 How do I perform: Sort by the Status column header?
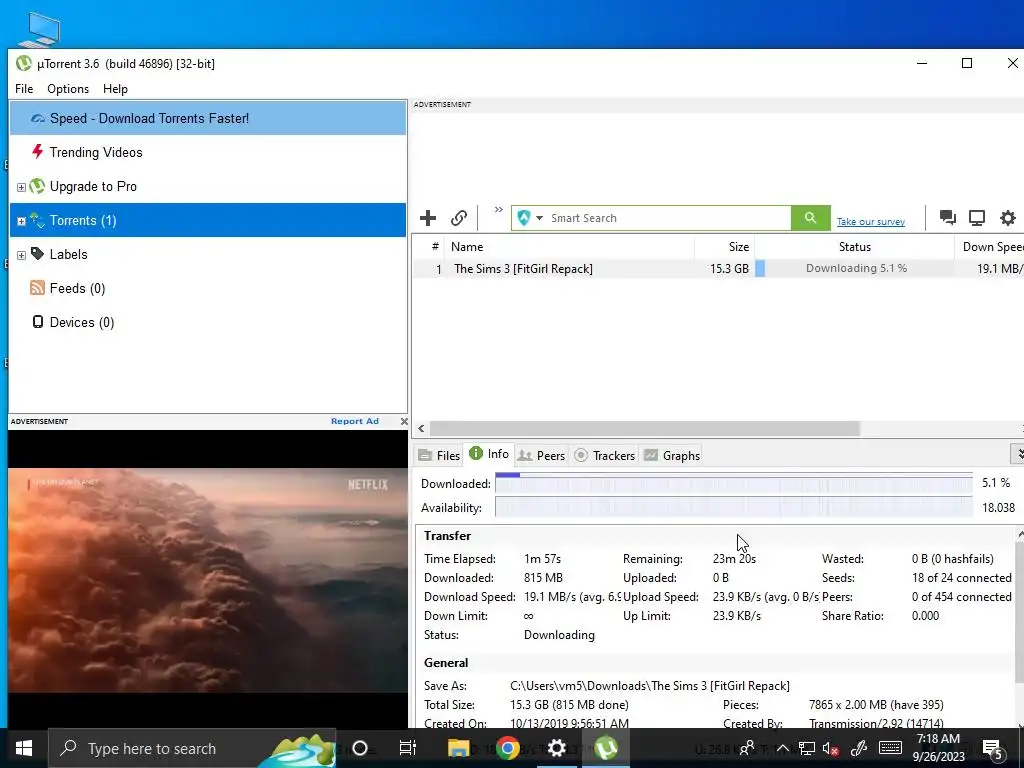(x=854, y=247)
